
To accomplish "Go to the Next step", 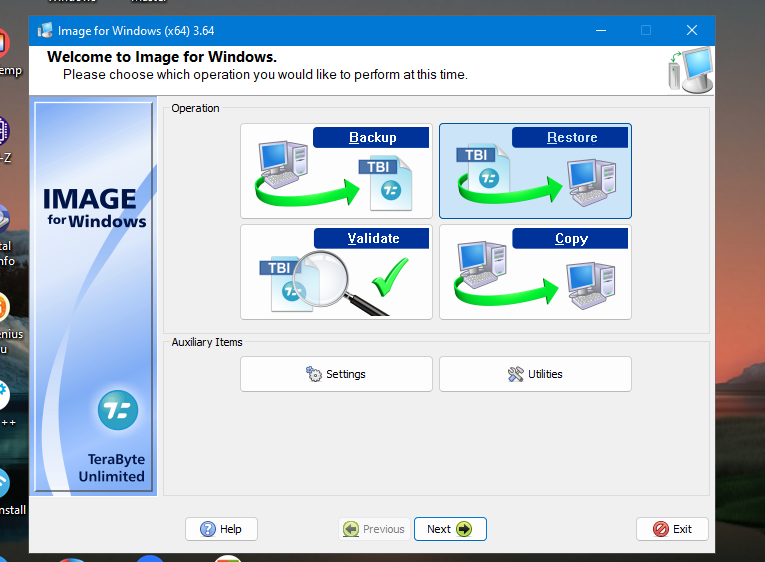I will 450,529.
